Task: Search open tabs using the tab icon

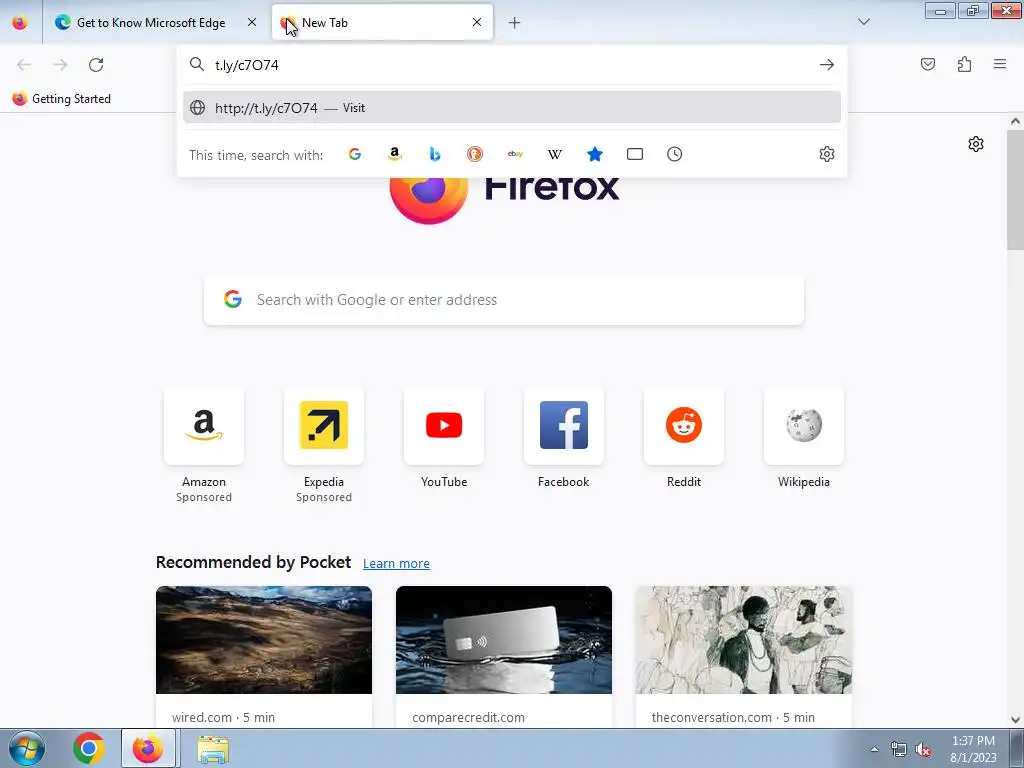Action: point(635,154)
